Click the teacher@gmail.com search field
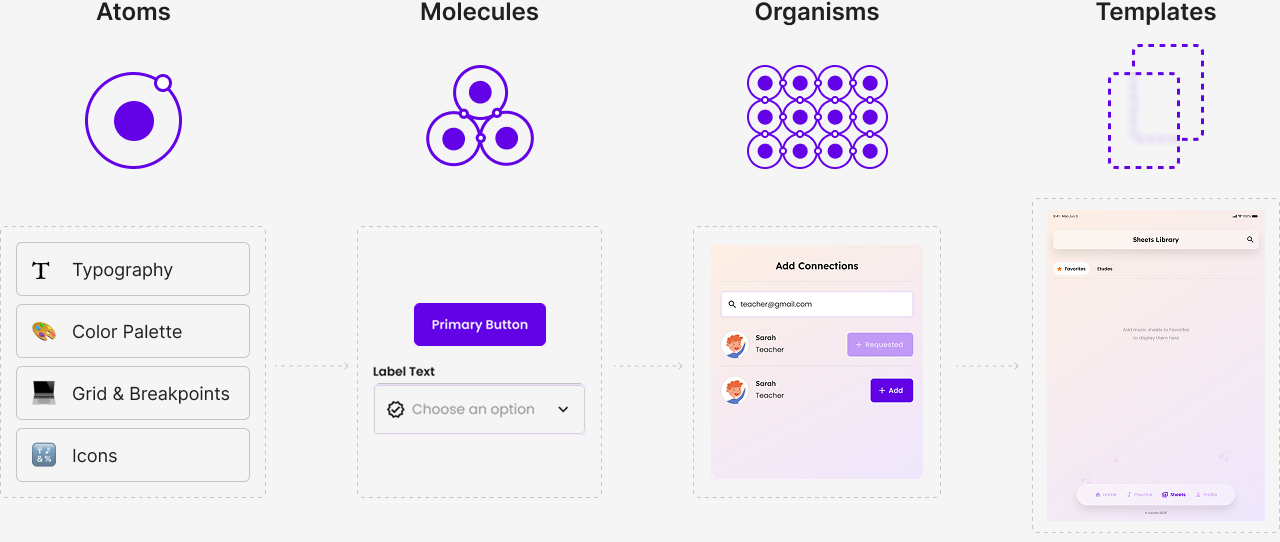The height and width of the screenshot is (542, 1280). click(816, 304)
